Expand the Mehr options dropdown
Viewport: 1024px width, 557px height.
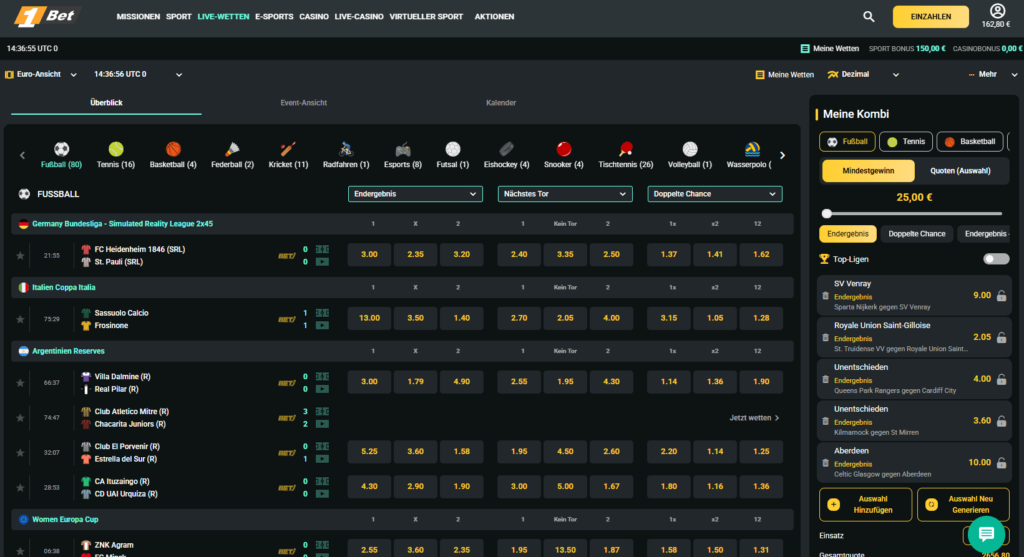(993, 74)
